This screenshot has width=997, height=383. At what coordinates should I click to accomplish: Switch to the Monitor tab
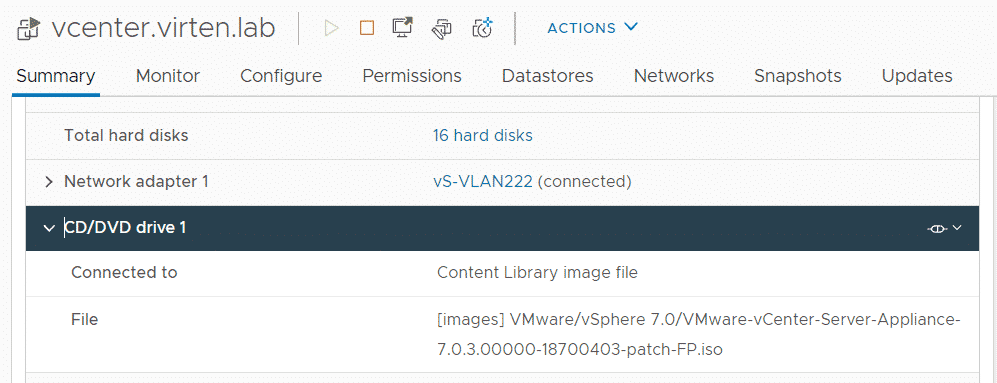pyautogui.click(x=168, y=76)
